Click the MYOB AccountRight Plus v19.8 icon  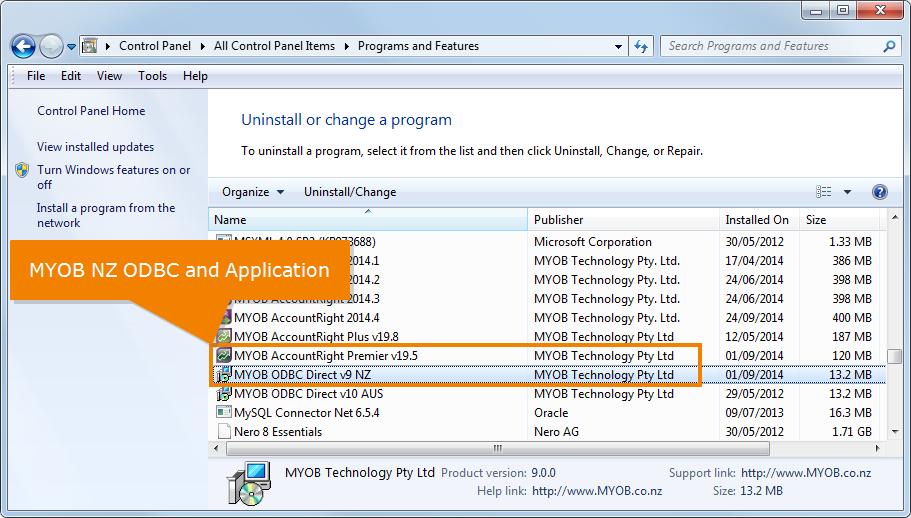point(224,337)
